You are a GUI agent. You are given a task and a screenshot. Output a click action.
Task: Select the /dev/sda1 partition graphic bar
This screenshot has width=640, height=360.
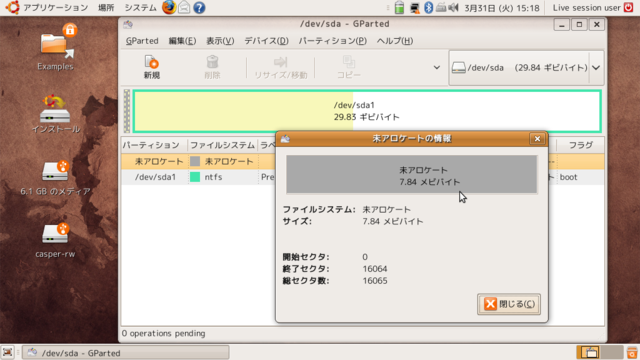[x=367, y=111]
